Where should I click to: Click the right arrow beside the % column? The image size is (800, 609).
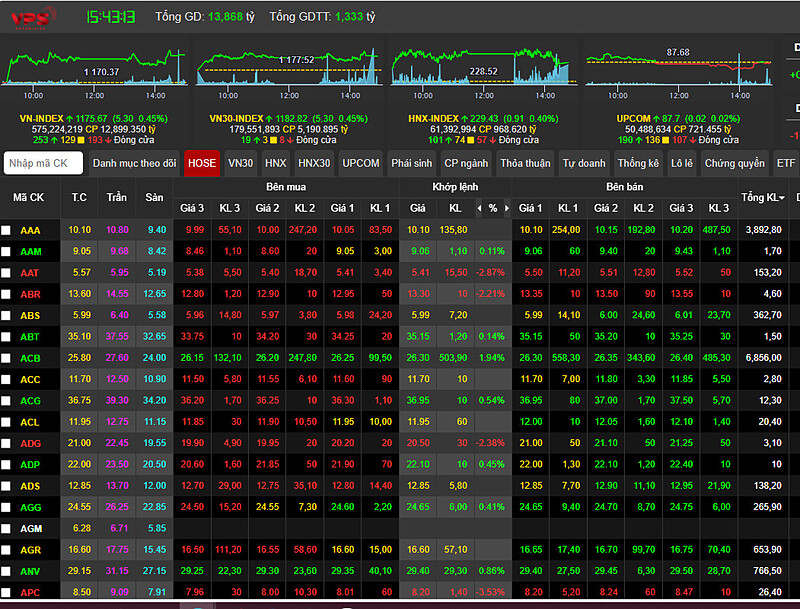point(506,208)
